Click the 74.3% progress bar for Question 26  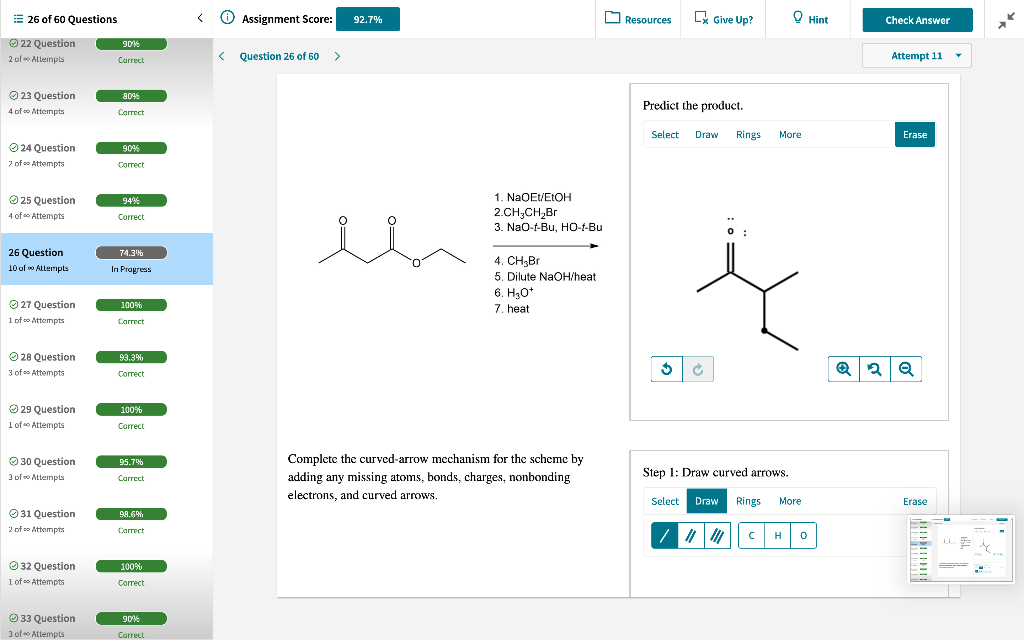pyautogui.click(x=130, y=252)
